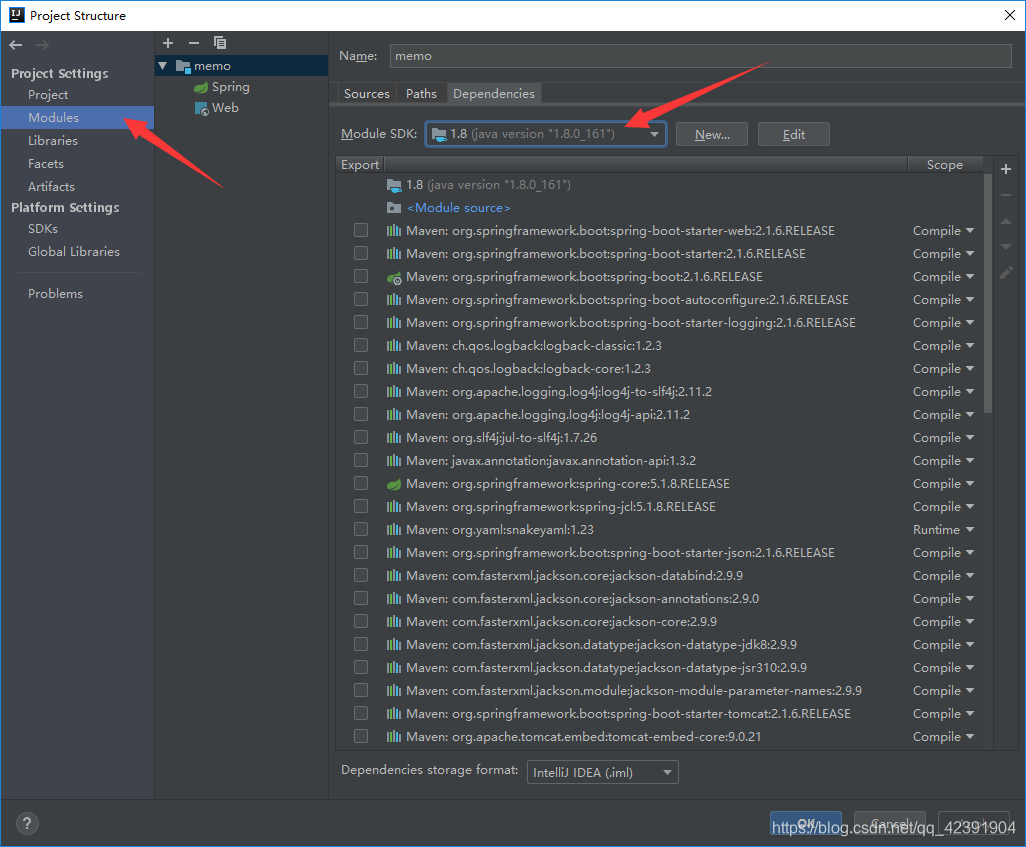Screen dimensions: 1026x847
Task: Click the Edit SDK button
Action: point(794,134)
